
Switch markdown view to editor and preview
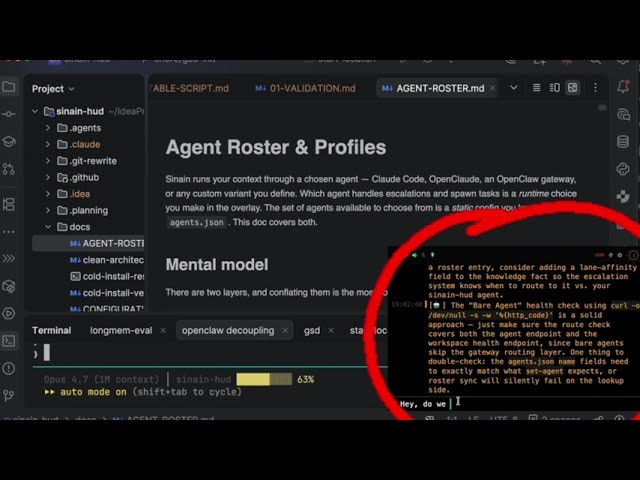pos(554,88)
